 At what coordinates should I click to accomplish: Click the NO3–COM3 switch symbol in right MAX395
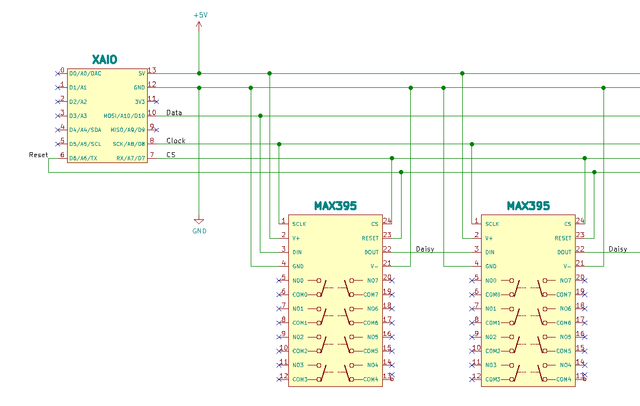click(x=511, y=372)
